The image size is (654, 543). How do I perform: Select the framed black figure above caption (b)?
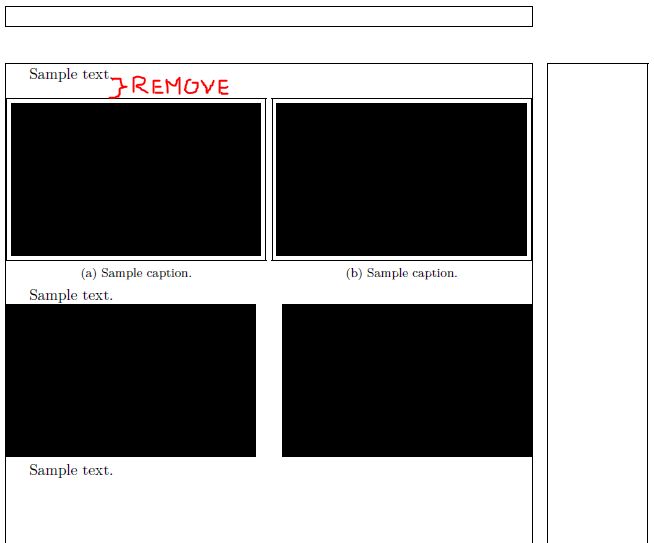click(x=402, y=179)
